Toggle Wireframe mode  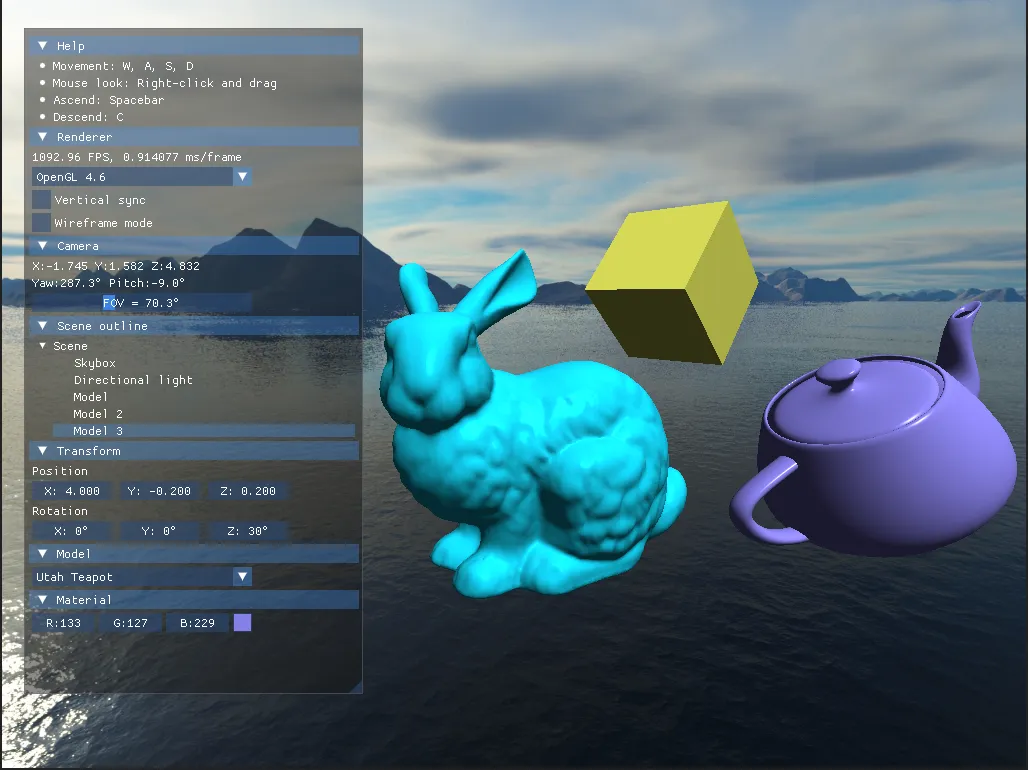(x=41, y=222)
